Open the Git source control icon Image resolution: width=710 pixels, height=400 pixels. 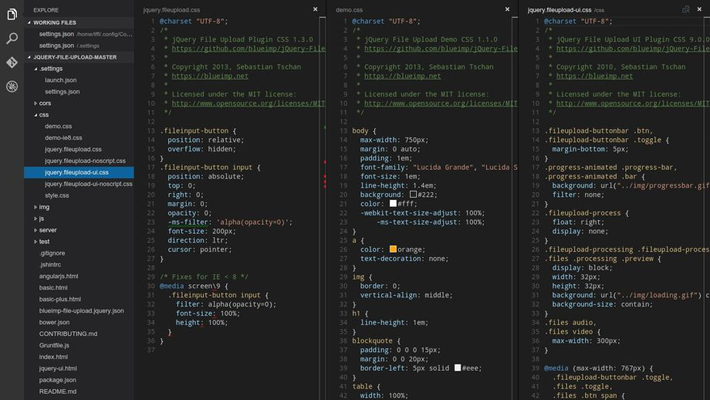12,62
